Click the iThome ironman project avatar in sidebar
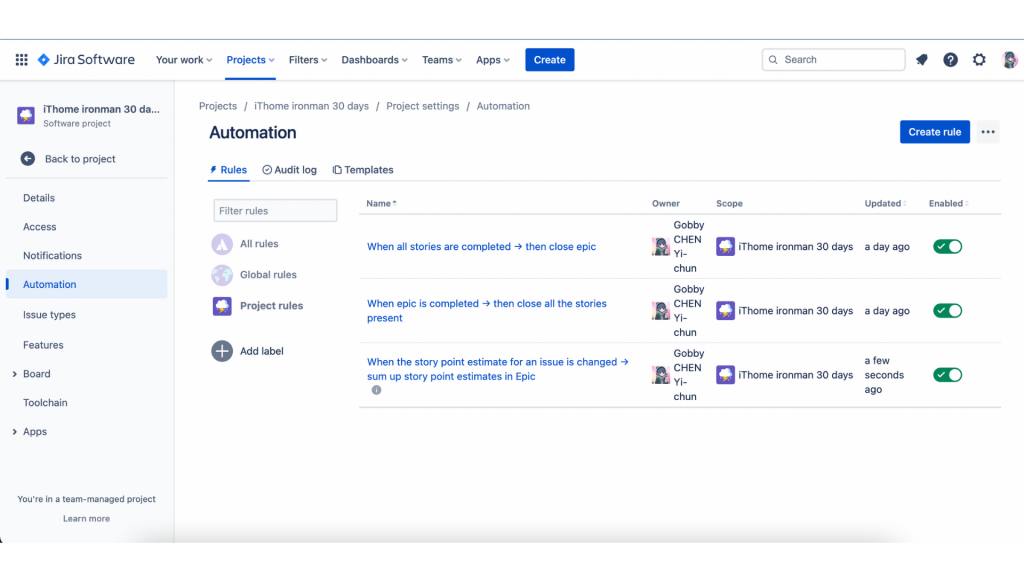1024x576 pixels. [26, 116]
